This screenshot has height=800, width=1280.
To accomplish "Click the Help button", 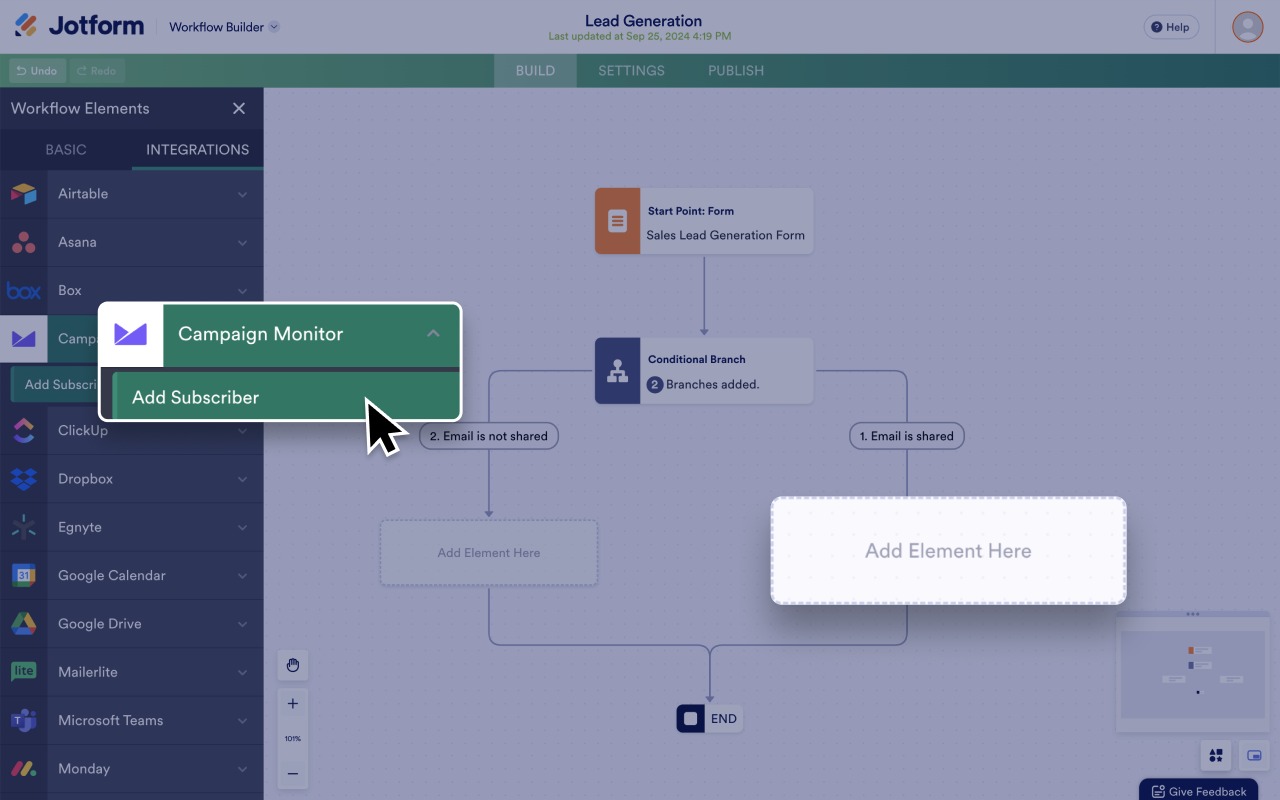I will [1171, 27].
